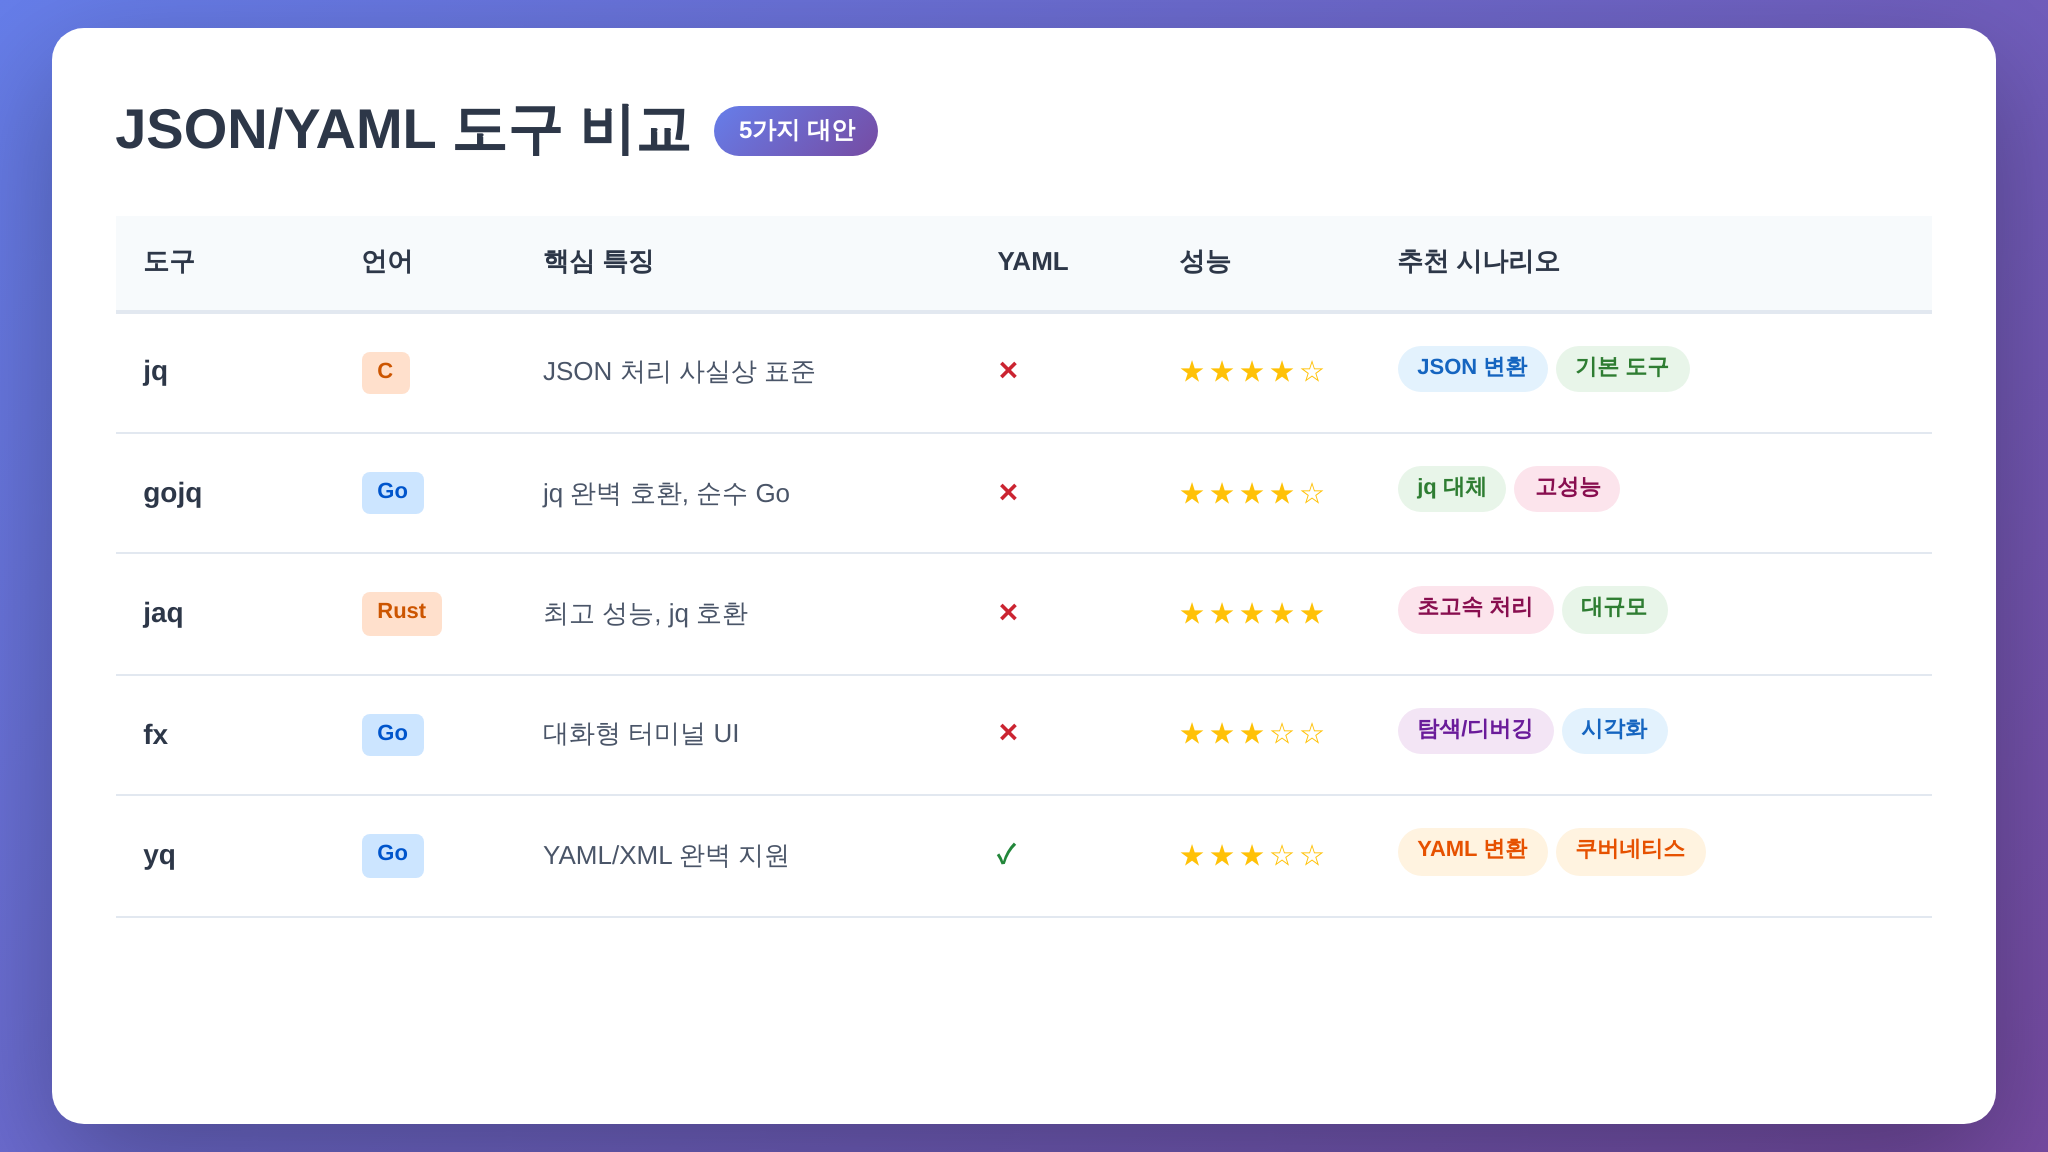Click the tool name 'yq'
The width and height of the screenshot is (2048, 1152).
click(159, 856)
